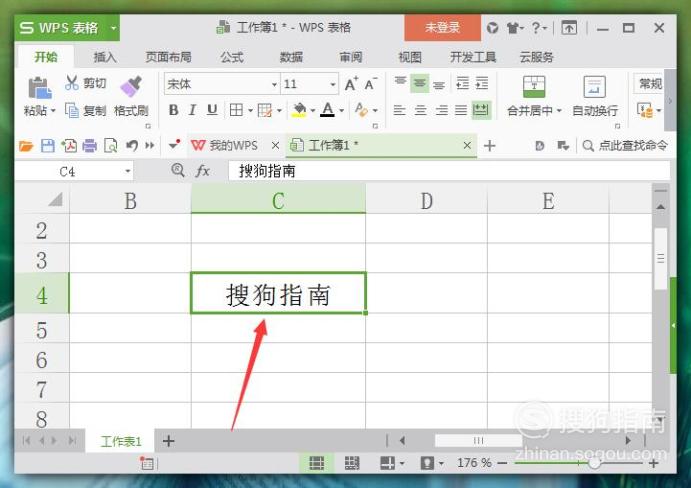
Task: Expand the border style dropdown arrow
Action: pos(250,110)
